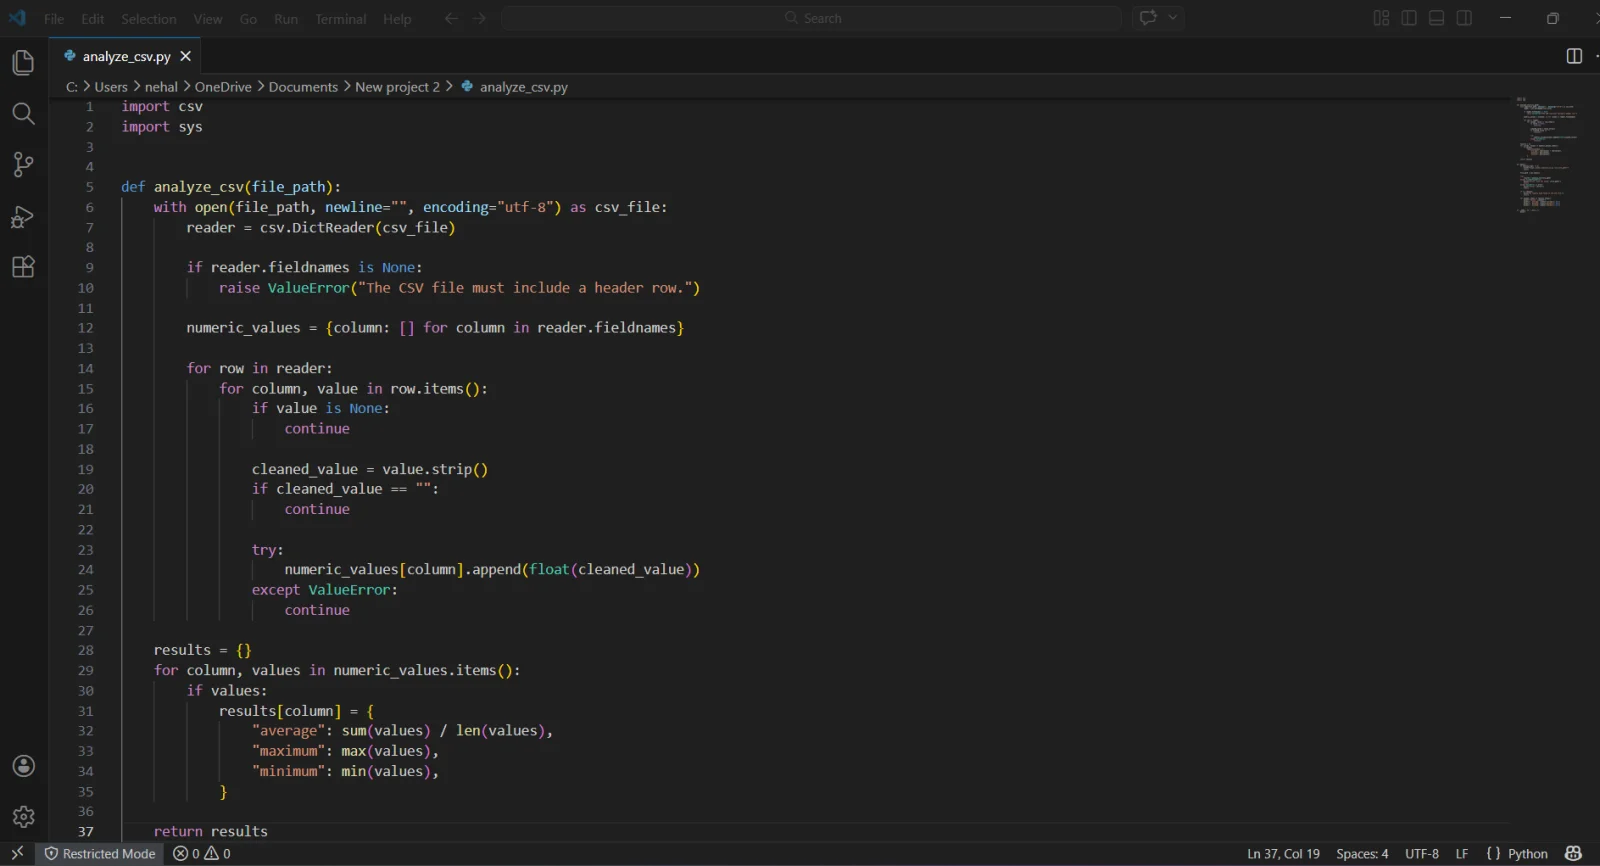Open the Source Control view
The height and width of the screenshot is (866, 1600).
click(23, 164)
